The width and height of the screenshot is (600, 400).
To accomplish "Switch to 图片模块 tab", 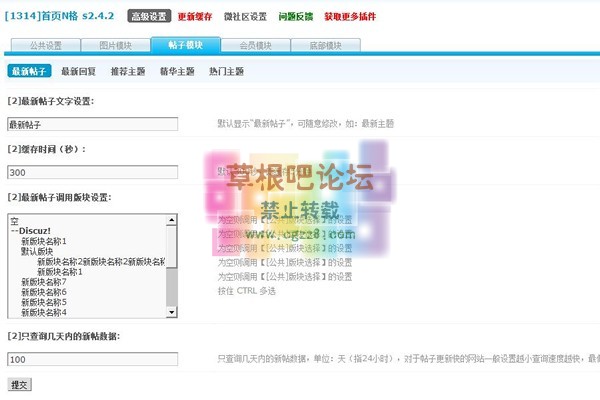I will (116, 46).
